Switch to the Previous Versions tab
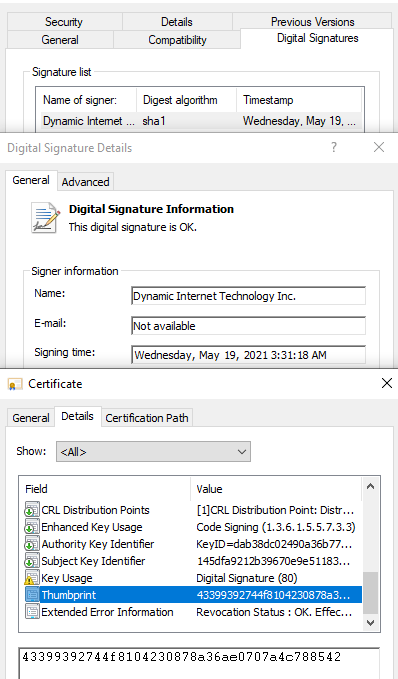398x679 pixels. [313, 22]
